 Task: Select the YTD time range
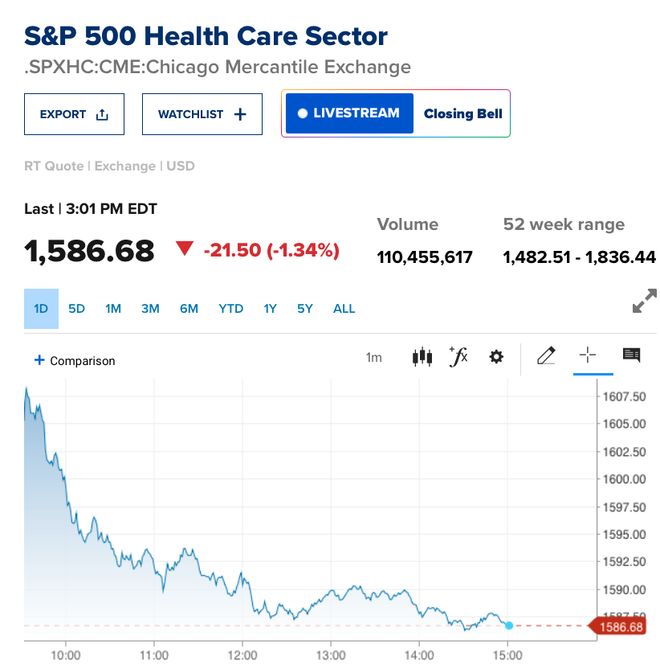click(x=231, y=309)
